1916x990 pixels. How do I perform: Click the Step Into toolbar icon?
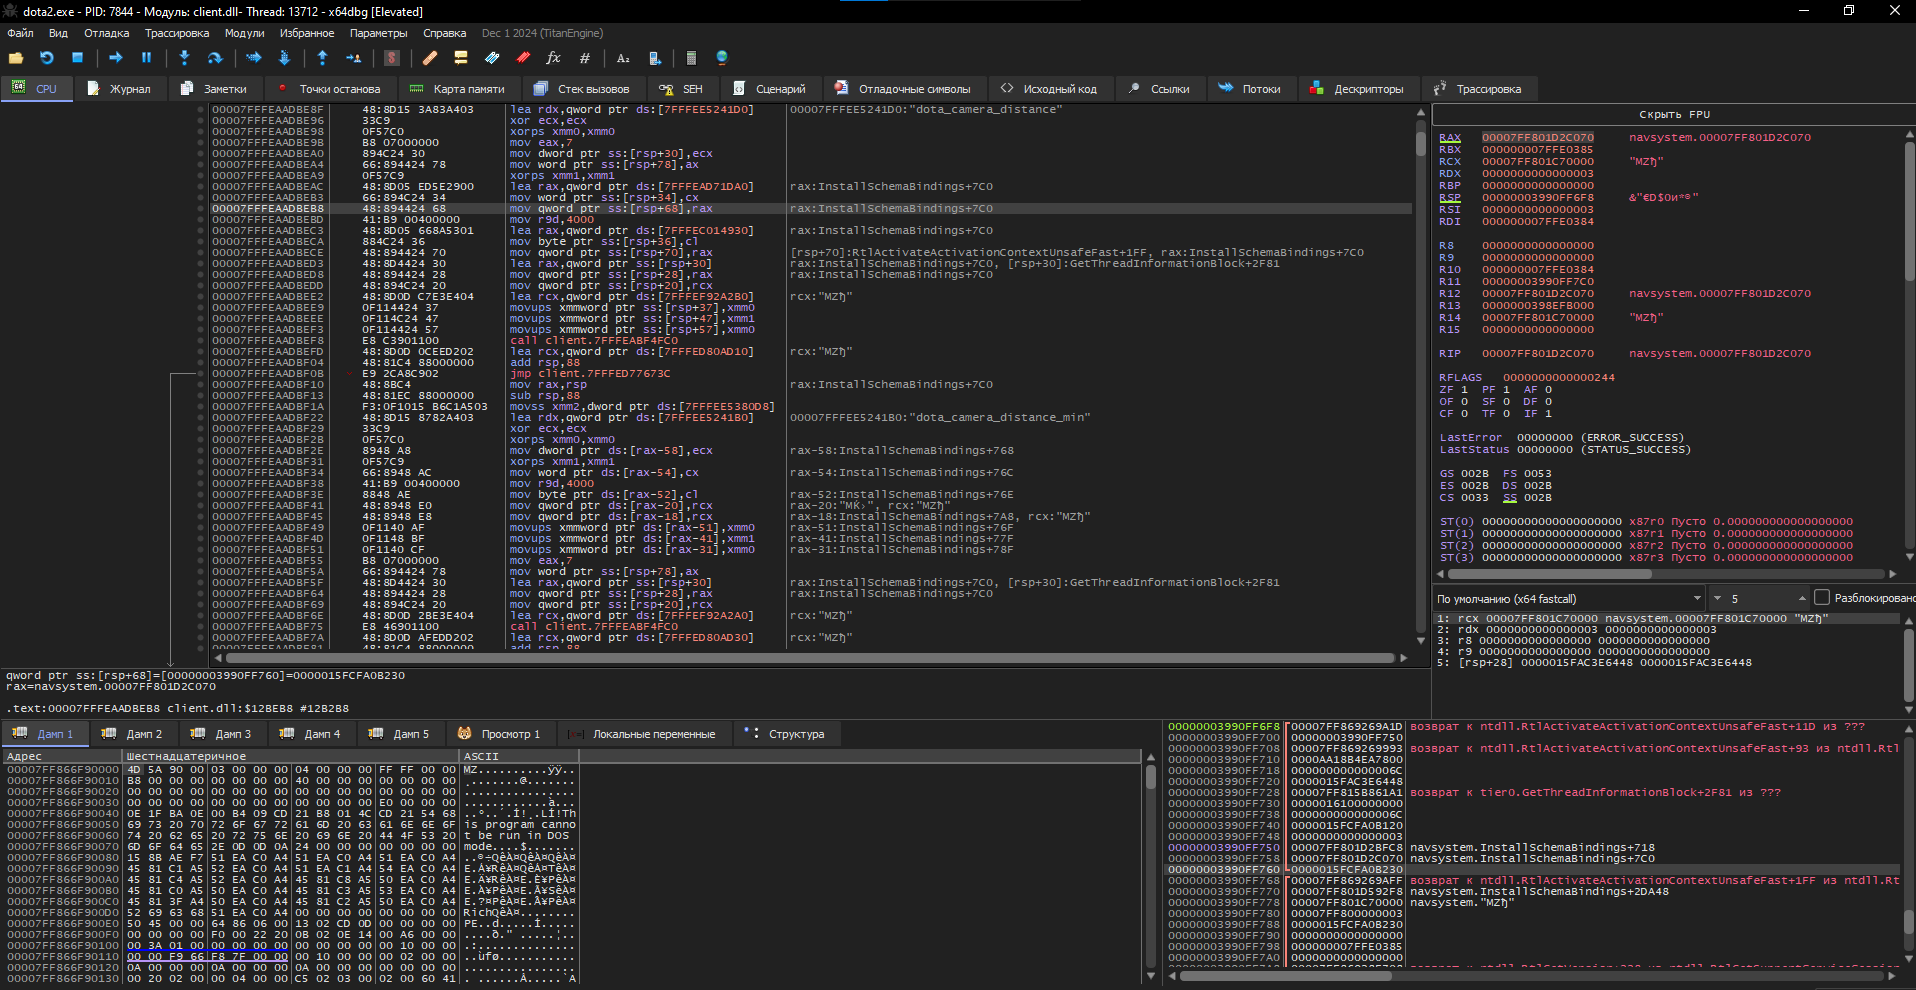[184, 58]
